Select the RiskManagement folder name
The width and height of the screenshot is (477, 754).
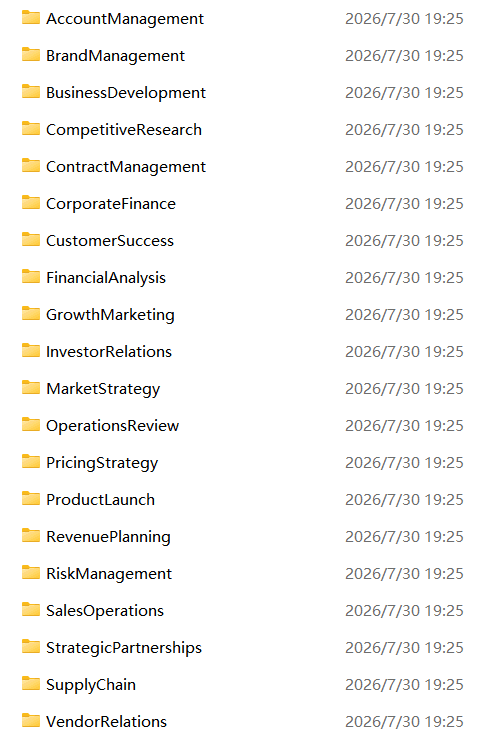[109, 574]
